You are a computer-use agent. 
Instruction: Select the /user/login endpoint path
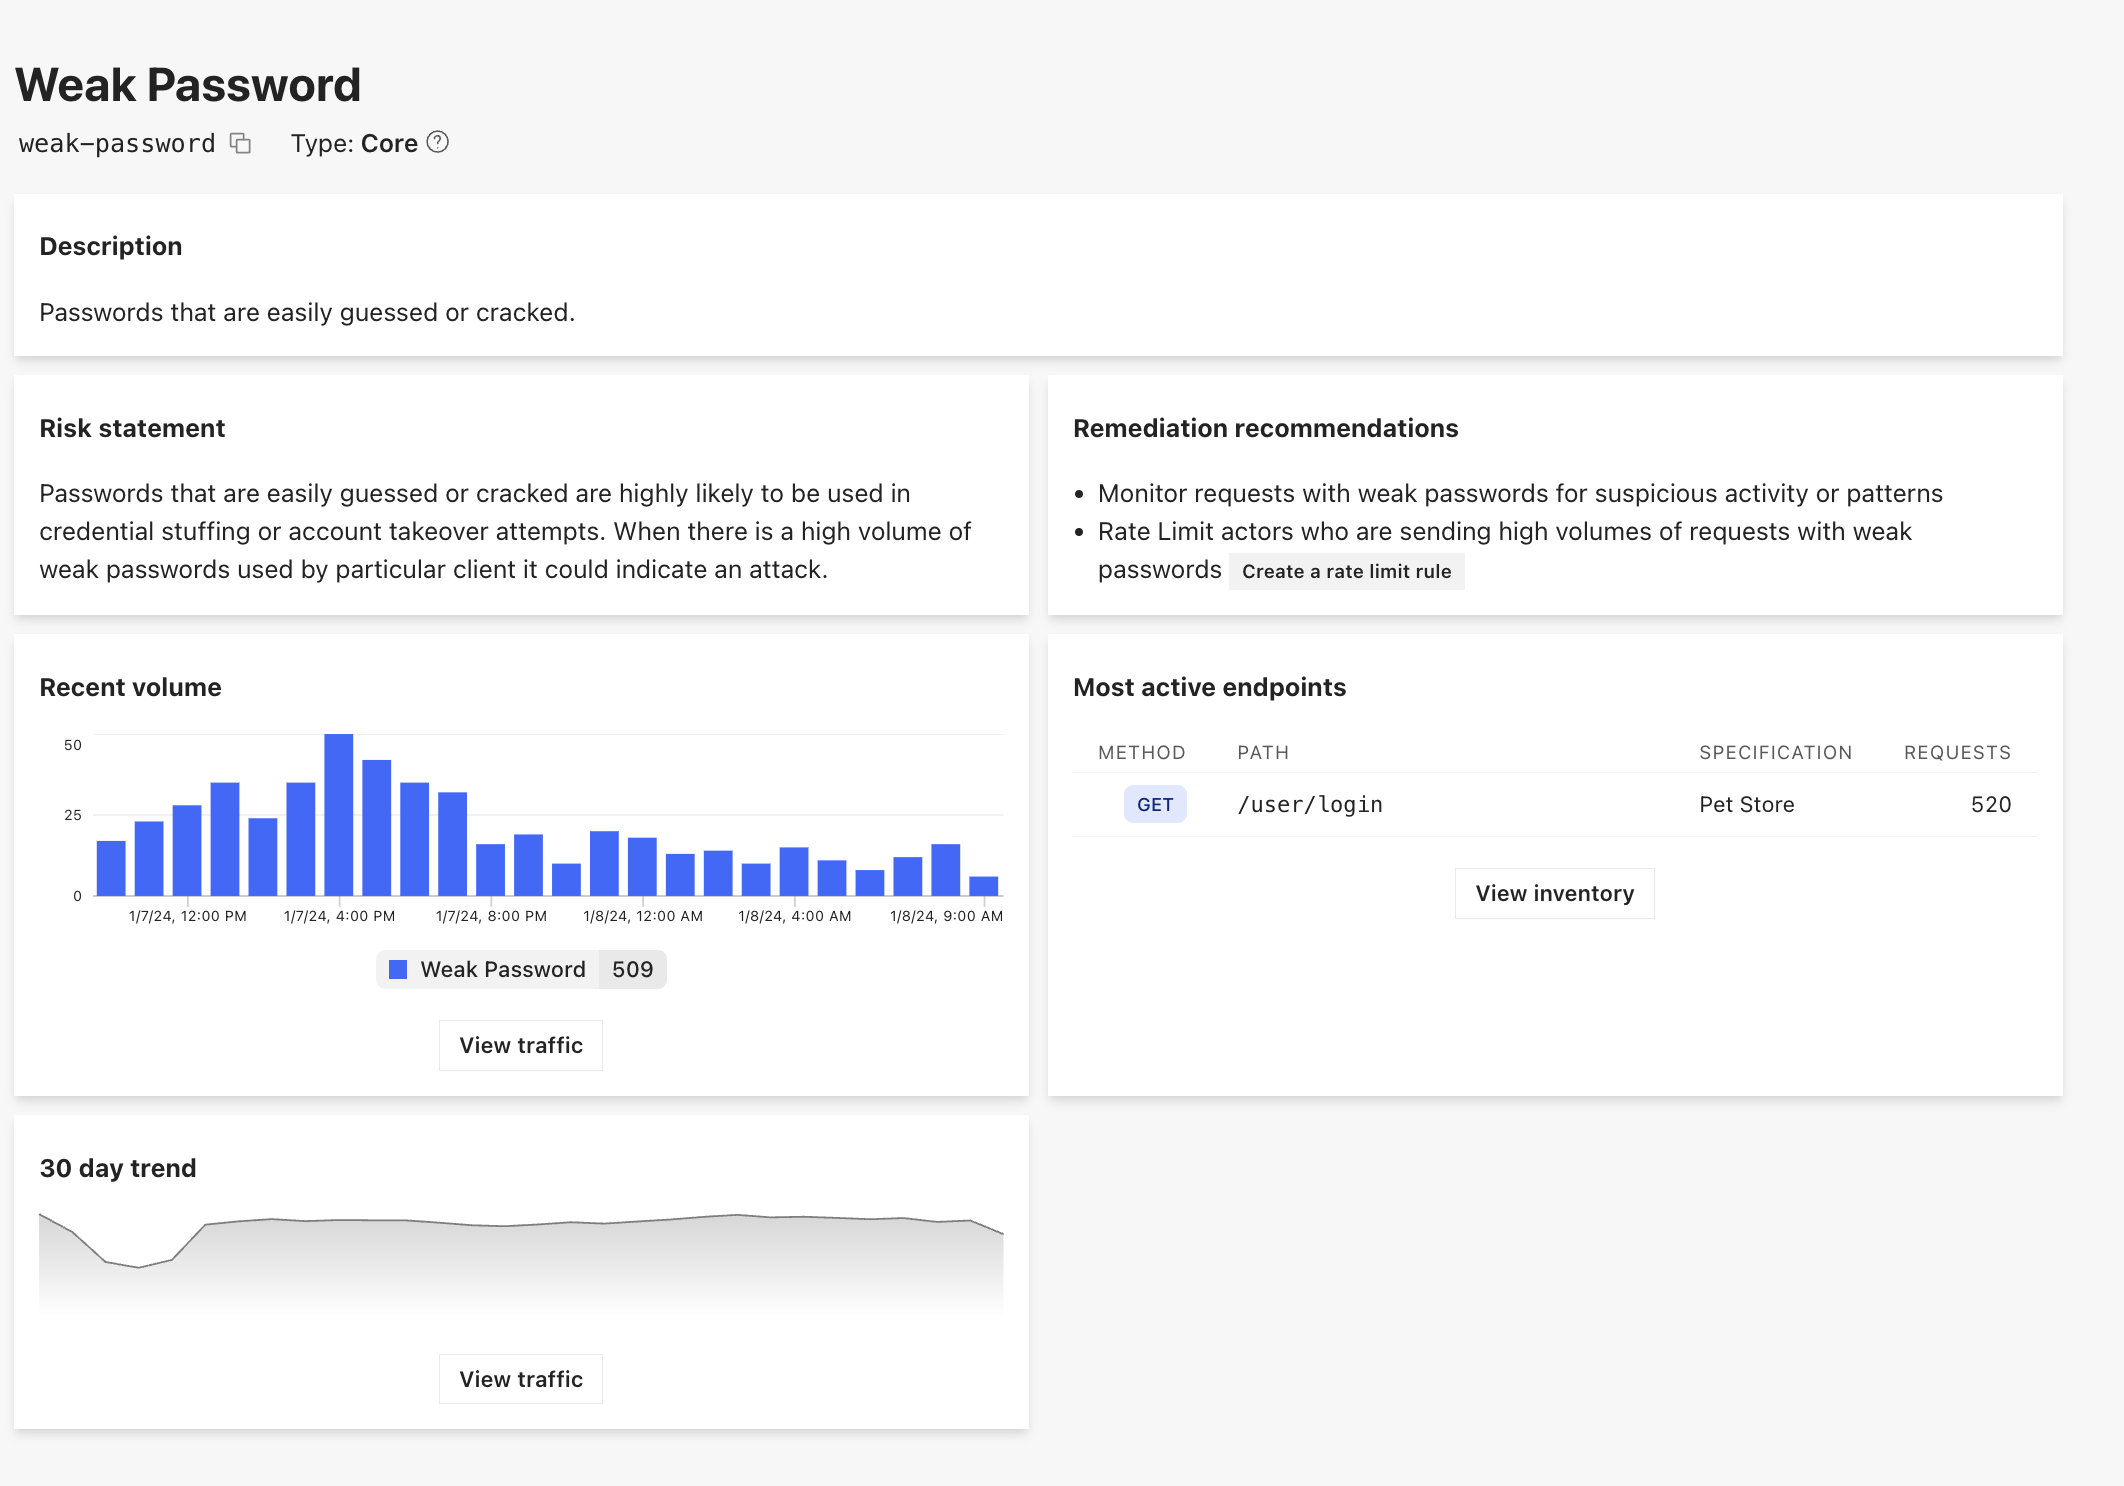click(1310, 804)
